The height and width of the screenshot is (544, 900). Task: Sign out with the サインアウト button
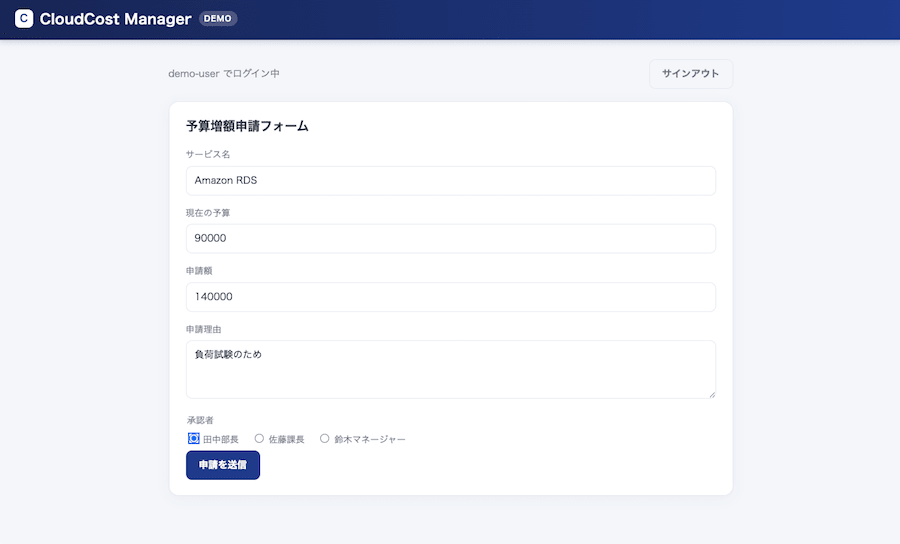click(690, 73)
